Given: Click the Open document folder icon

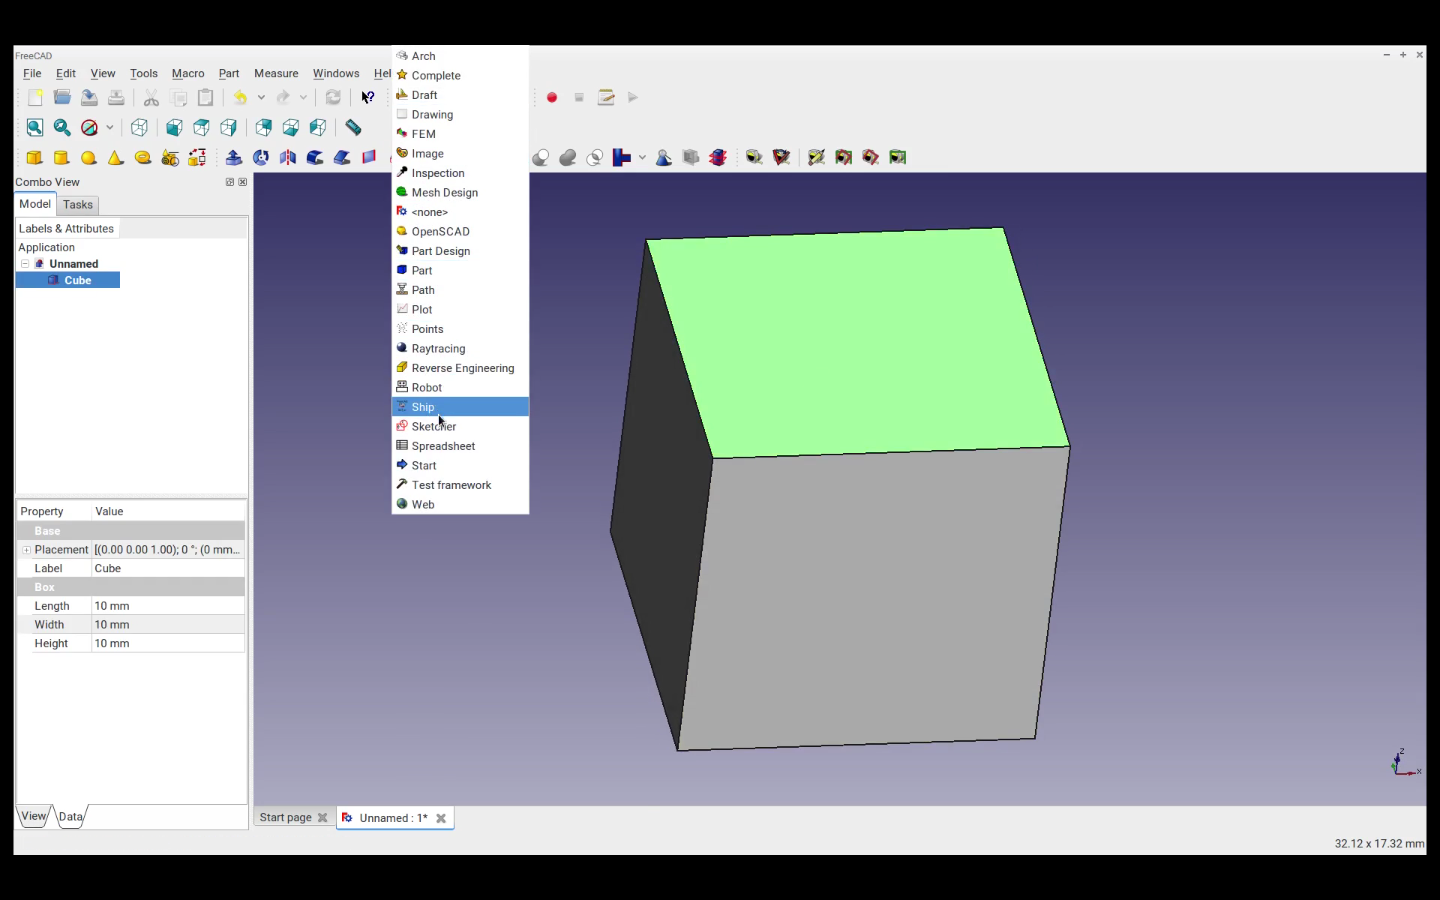Looking at the screenshot, I should click(x=62, y=98).
